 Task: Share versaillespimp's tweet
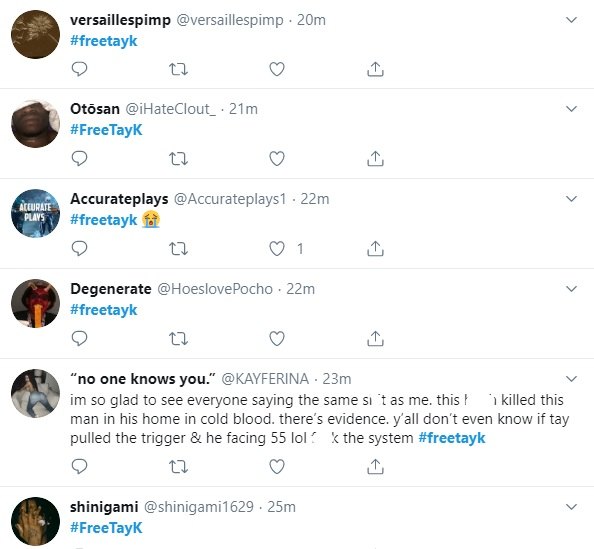pos(375,69)
